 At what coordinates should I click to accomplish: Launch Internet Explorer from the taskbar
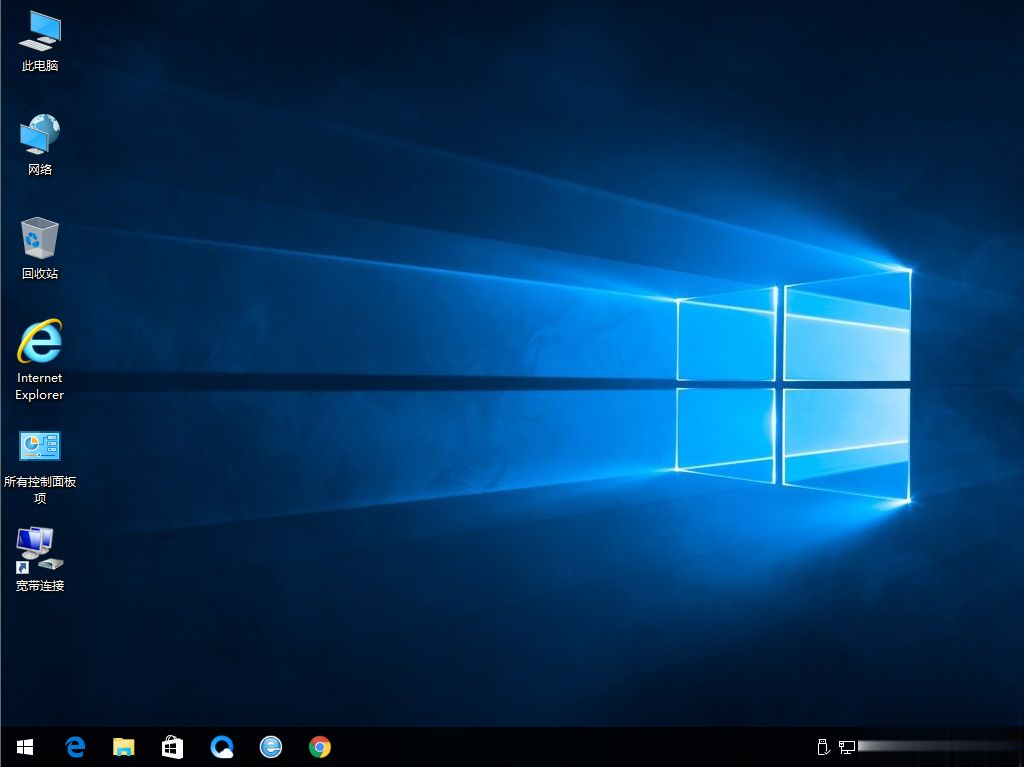pos(270,746)
